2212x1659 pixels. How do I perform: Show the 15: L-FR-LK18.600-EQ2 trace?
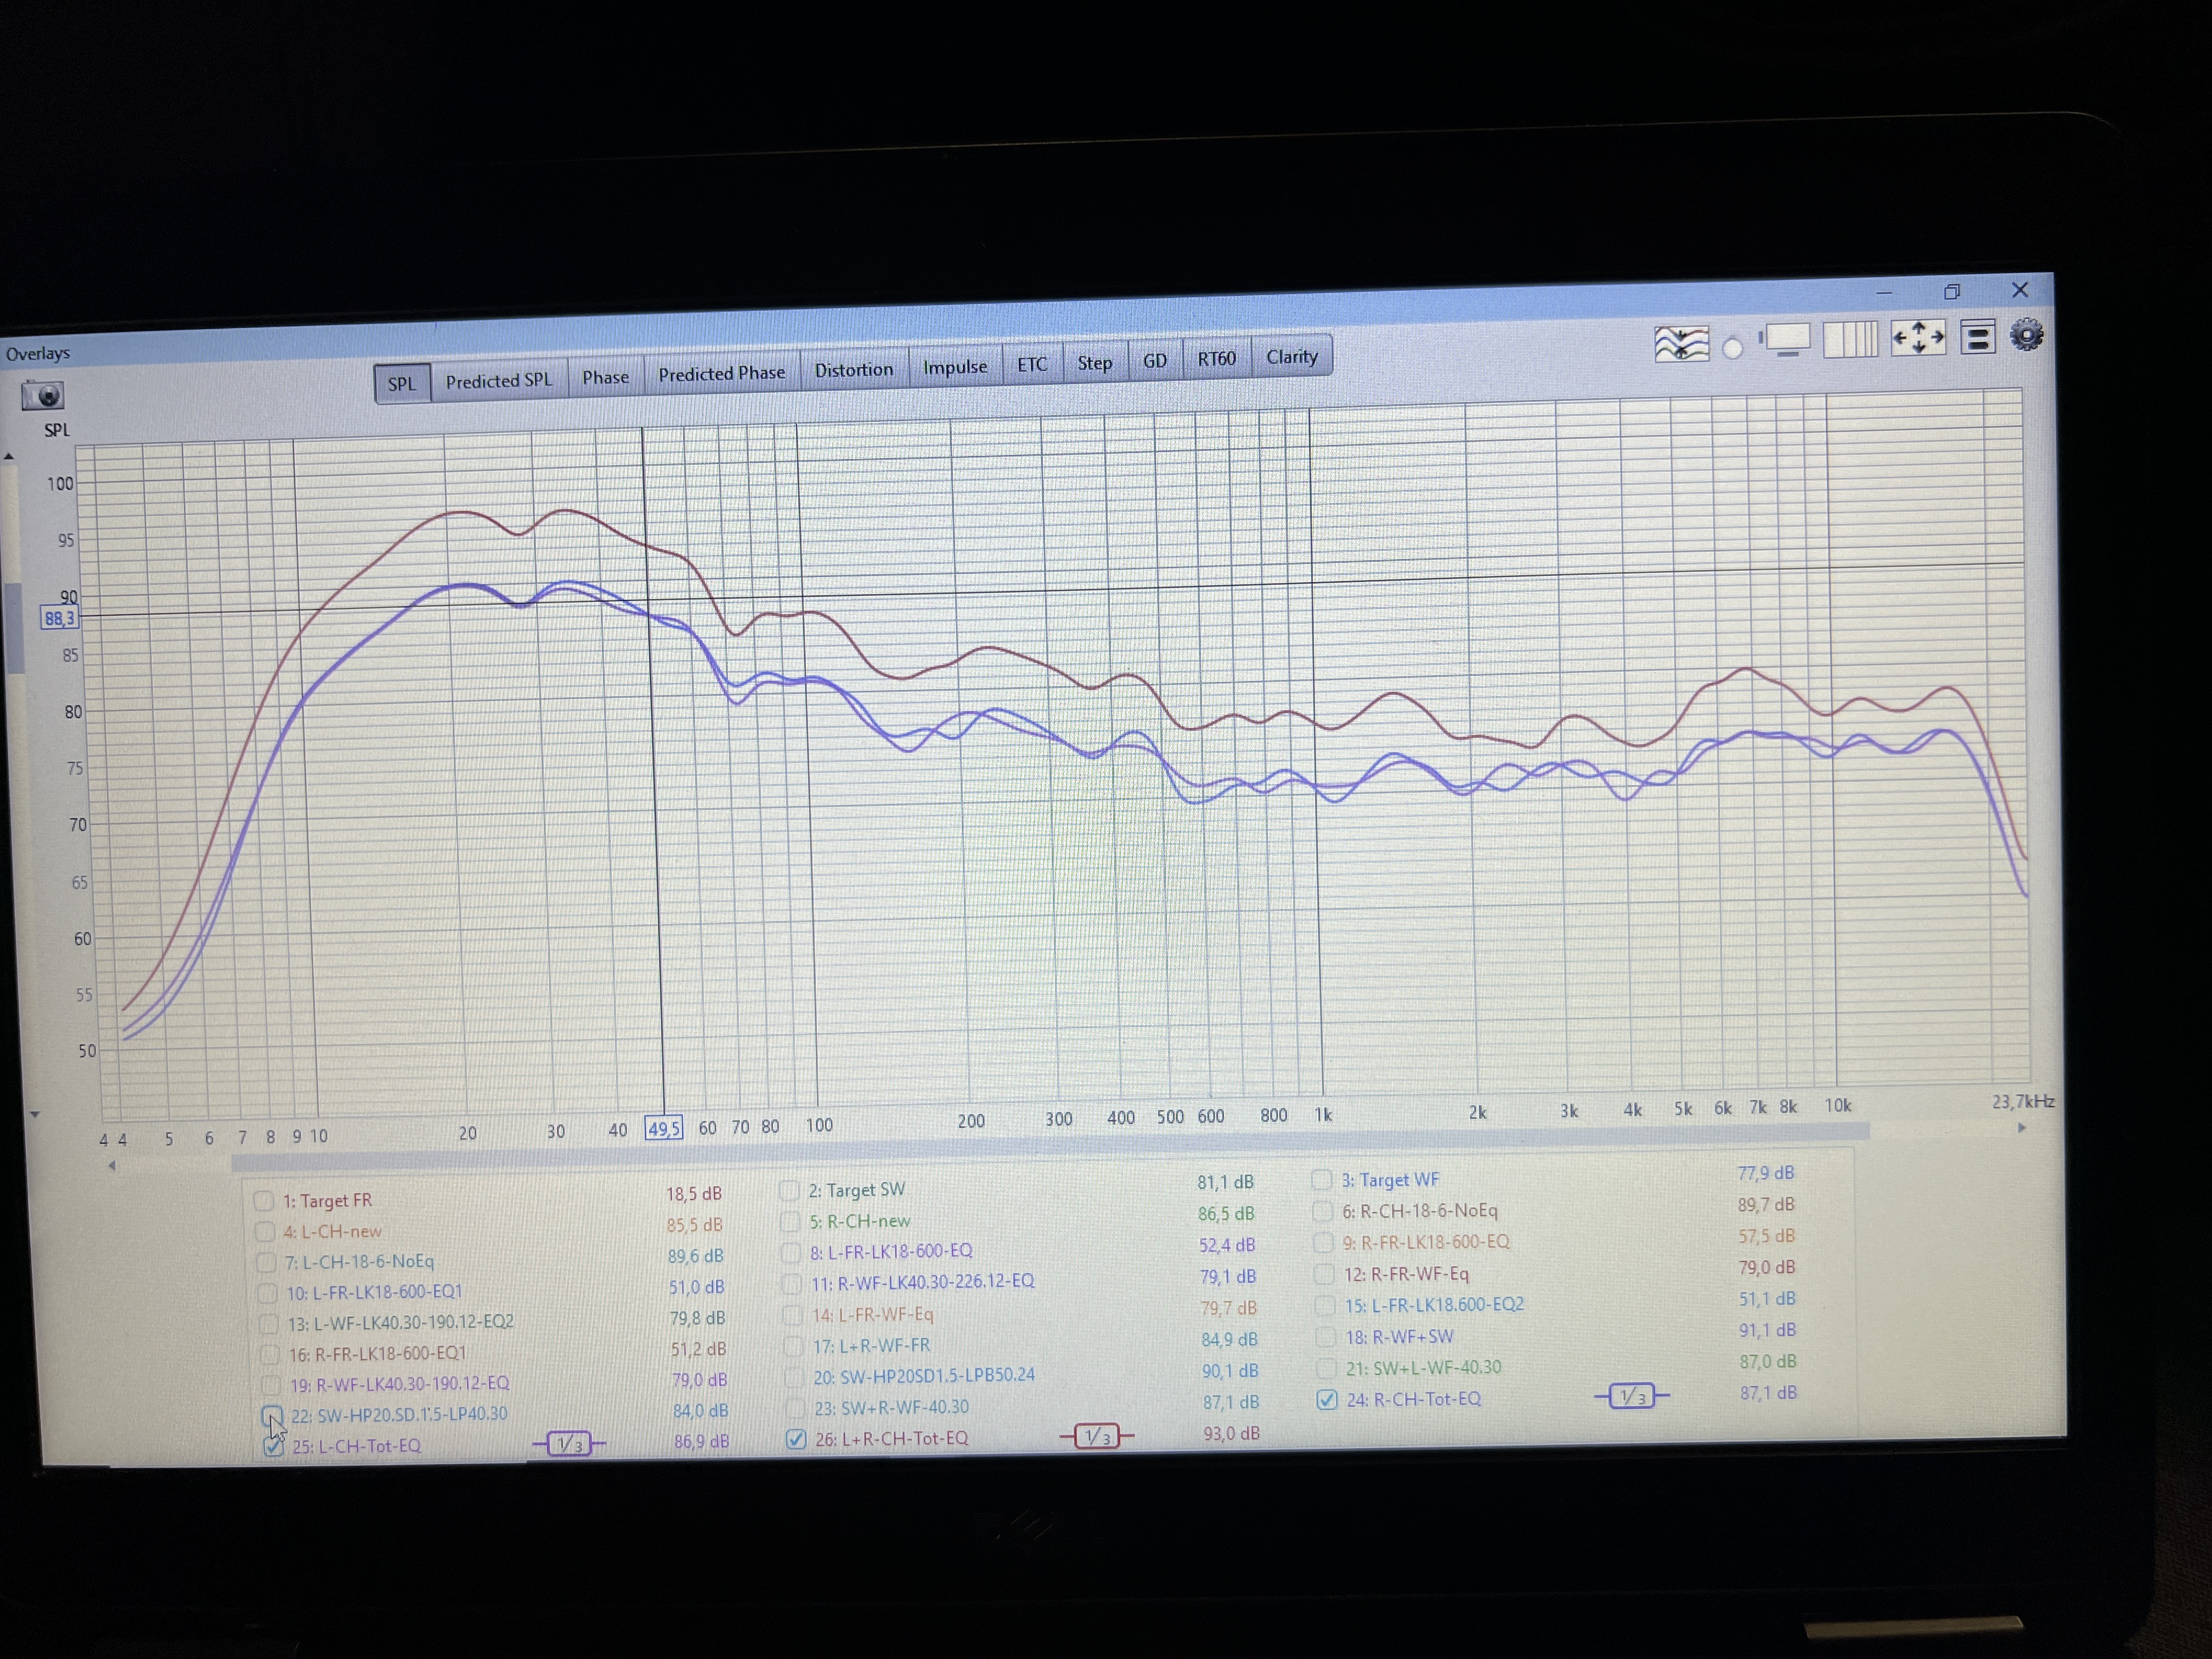(x=1325, y=1305)
